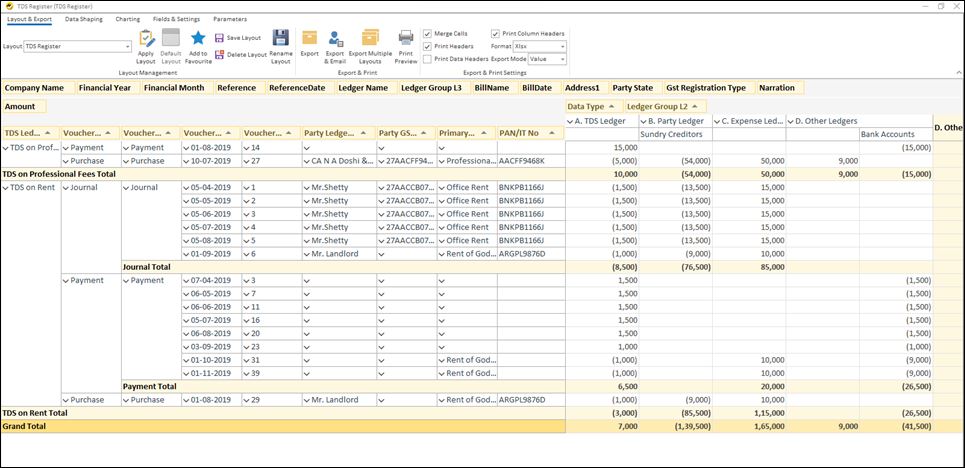Click the Gst Registration Type field header

tap(710, 88)
